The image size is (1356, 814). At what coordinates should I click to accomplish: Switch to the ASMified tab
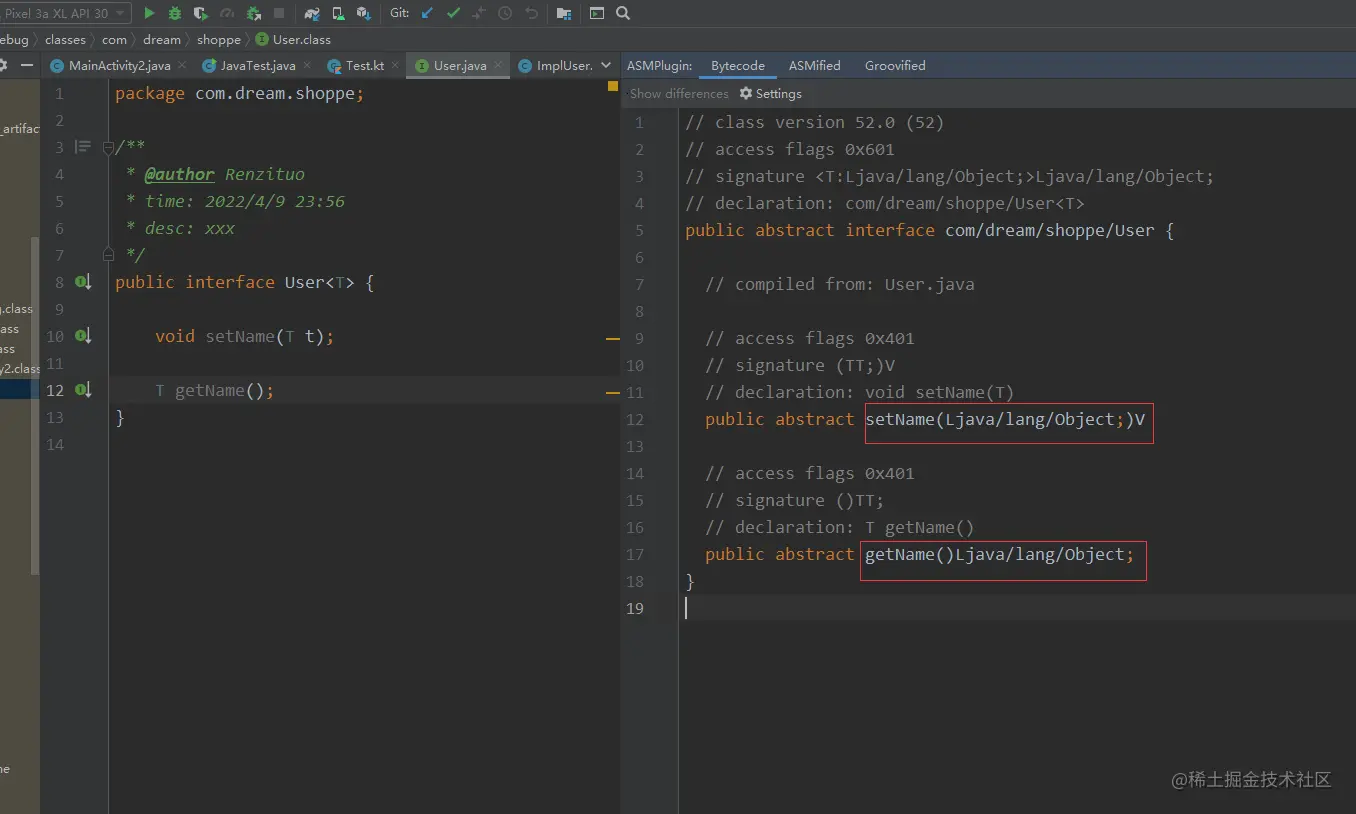point(814,65)
